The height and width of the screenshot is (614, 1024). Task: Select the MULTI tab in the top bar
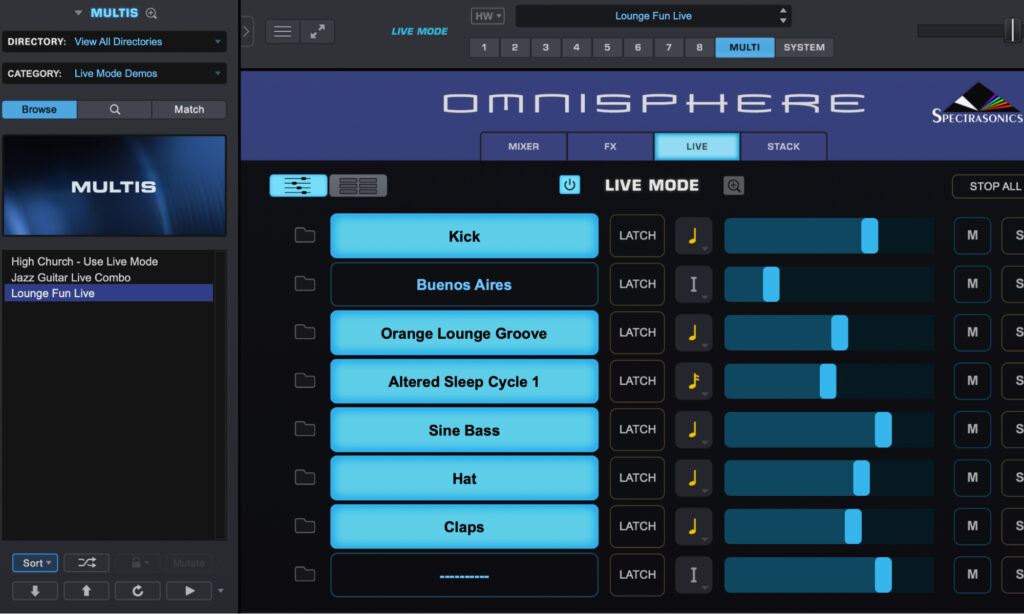pyautogui.click(x=744, y=47)
